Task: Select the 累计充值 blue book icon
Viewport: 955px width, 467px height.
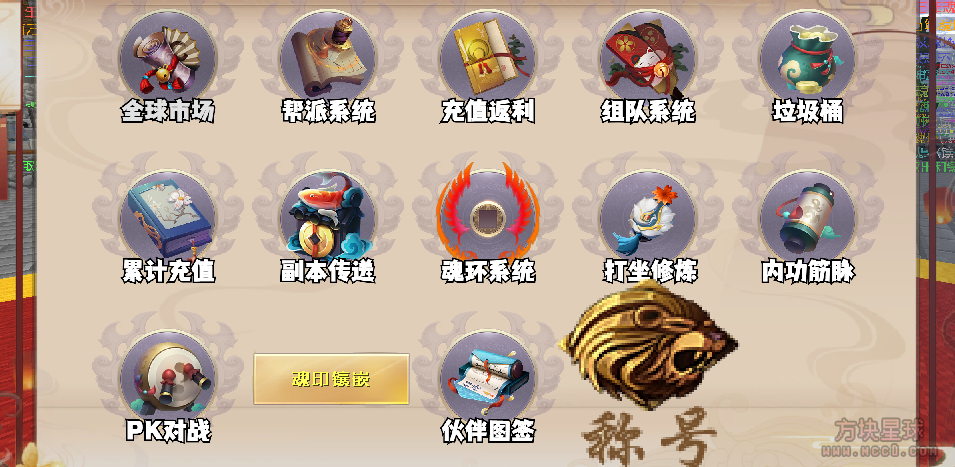Action: pos(168,219)
